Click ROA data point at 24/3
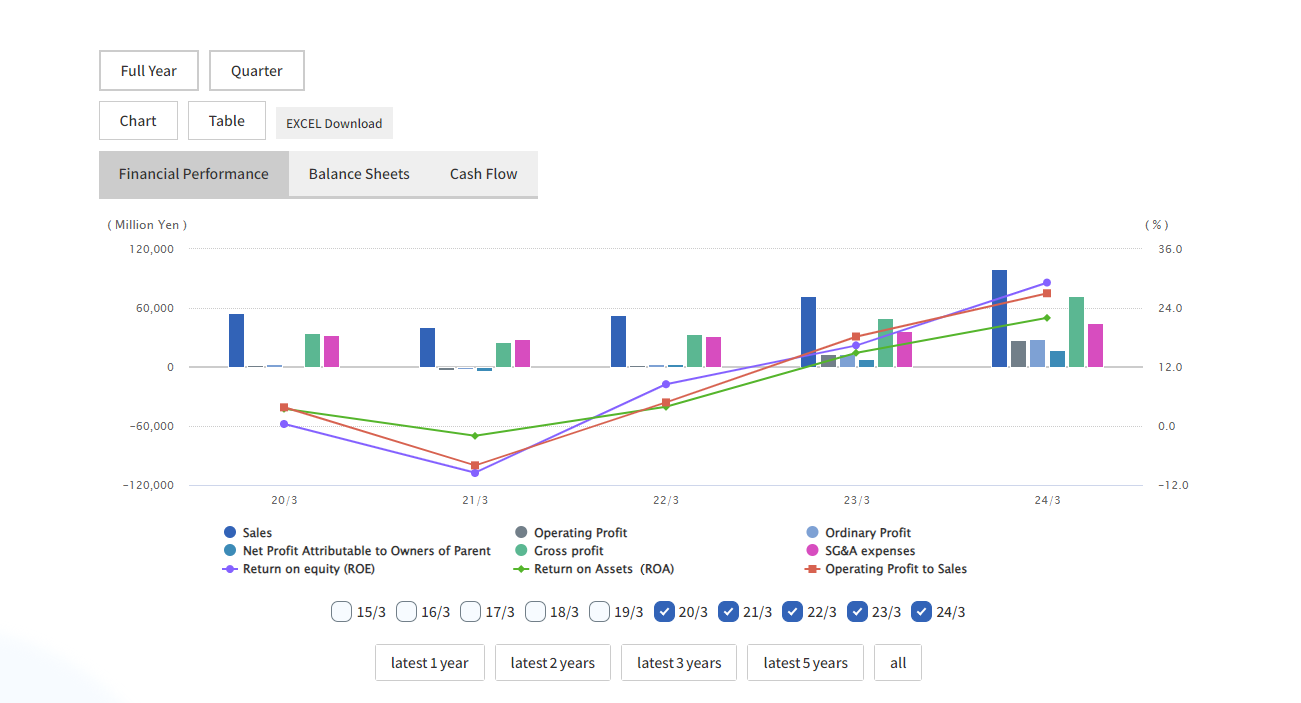Screen dimensions: 1301x703 point(1047,318)
